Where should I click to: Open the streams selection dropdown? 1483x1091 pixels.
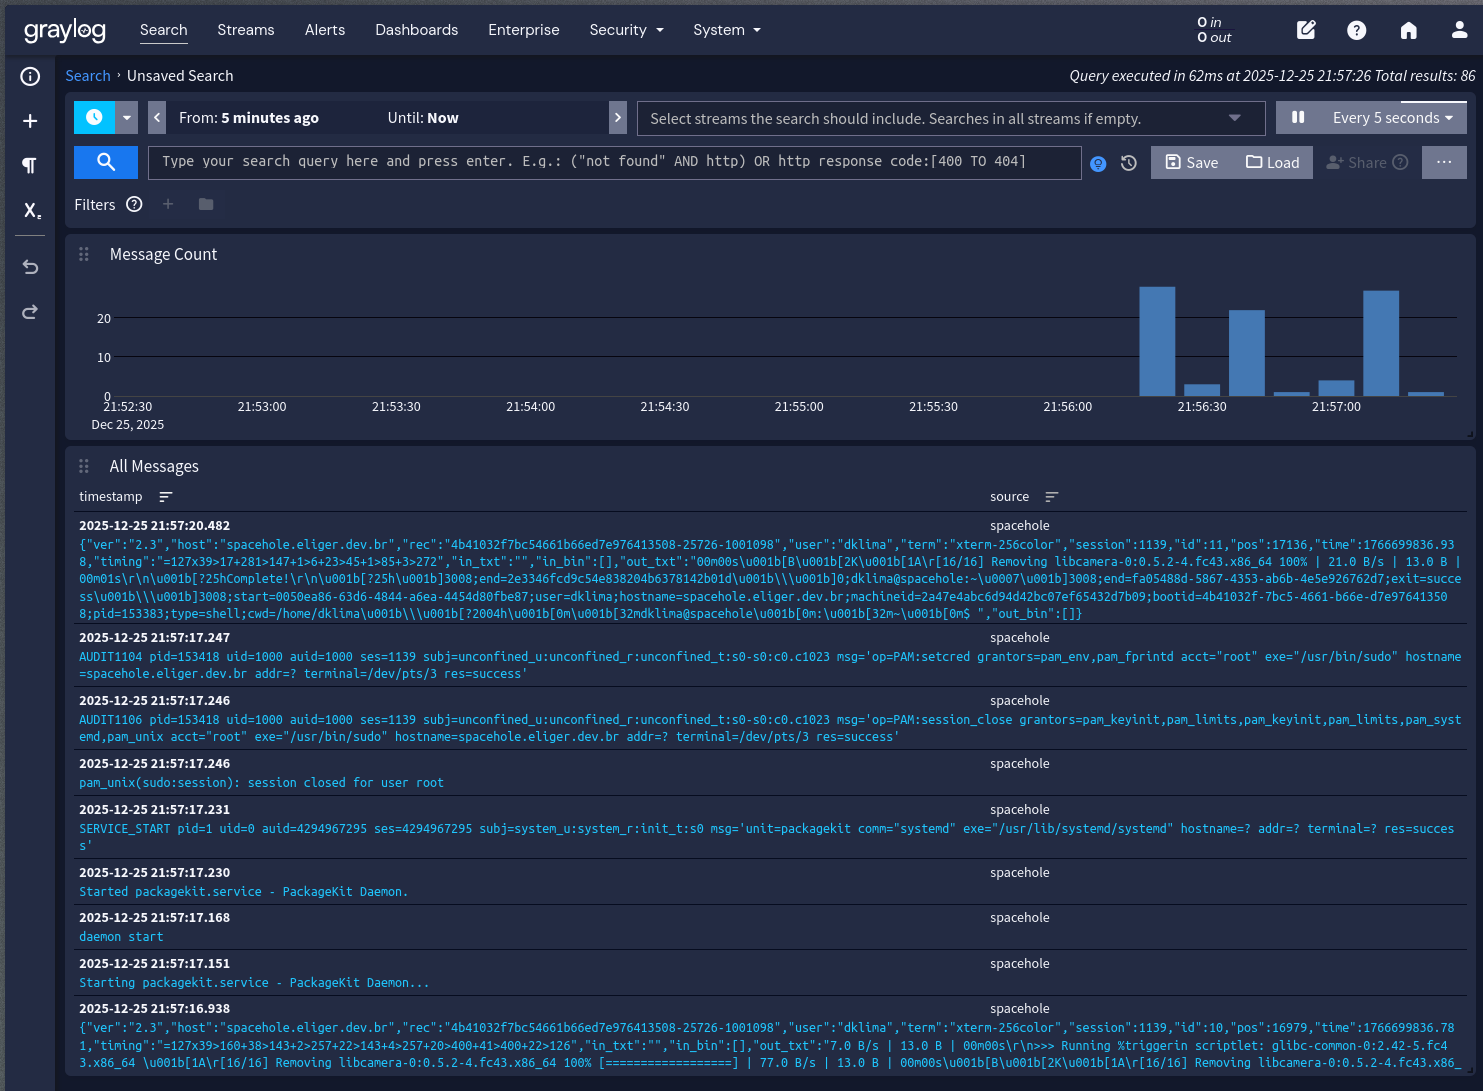coord(1235,118)
